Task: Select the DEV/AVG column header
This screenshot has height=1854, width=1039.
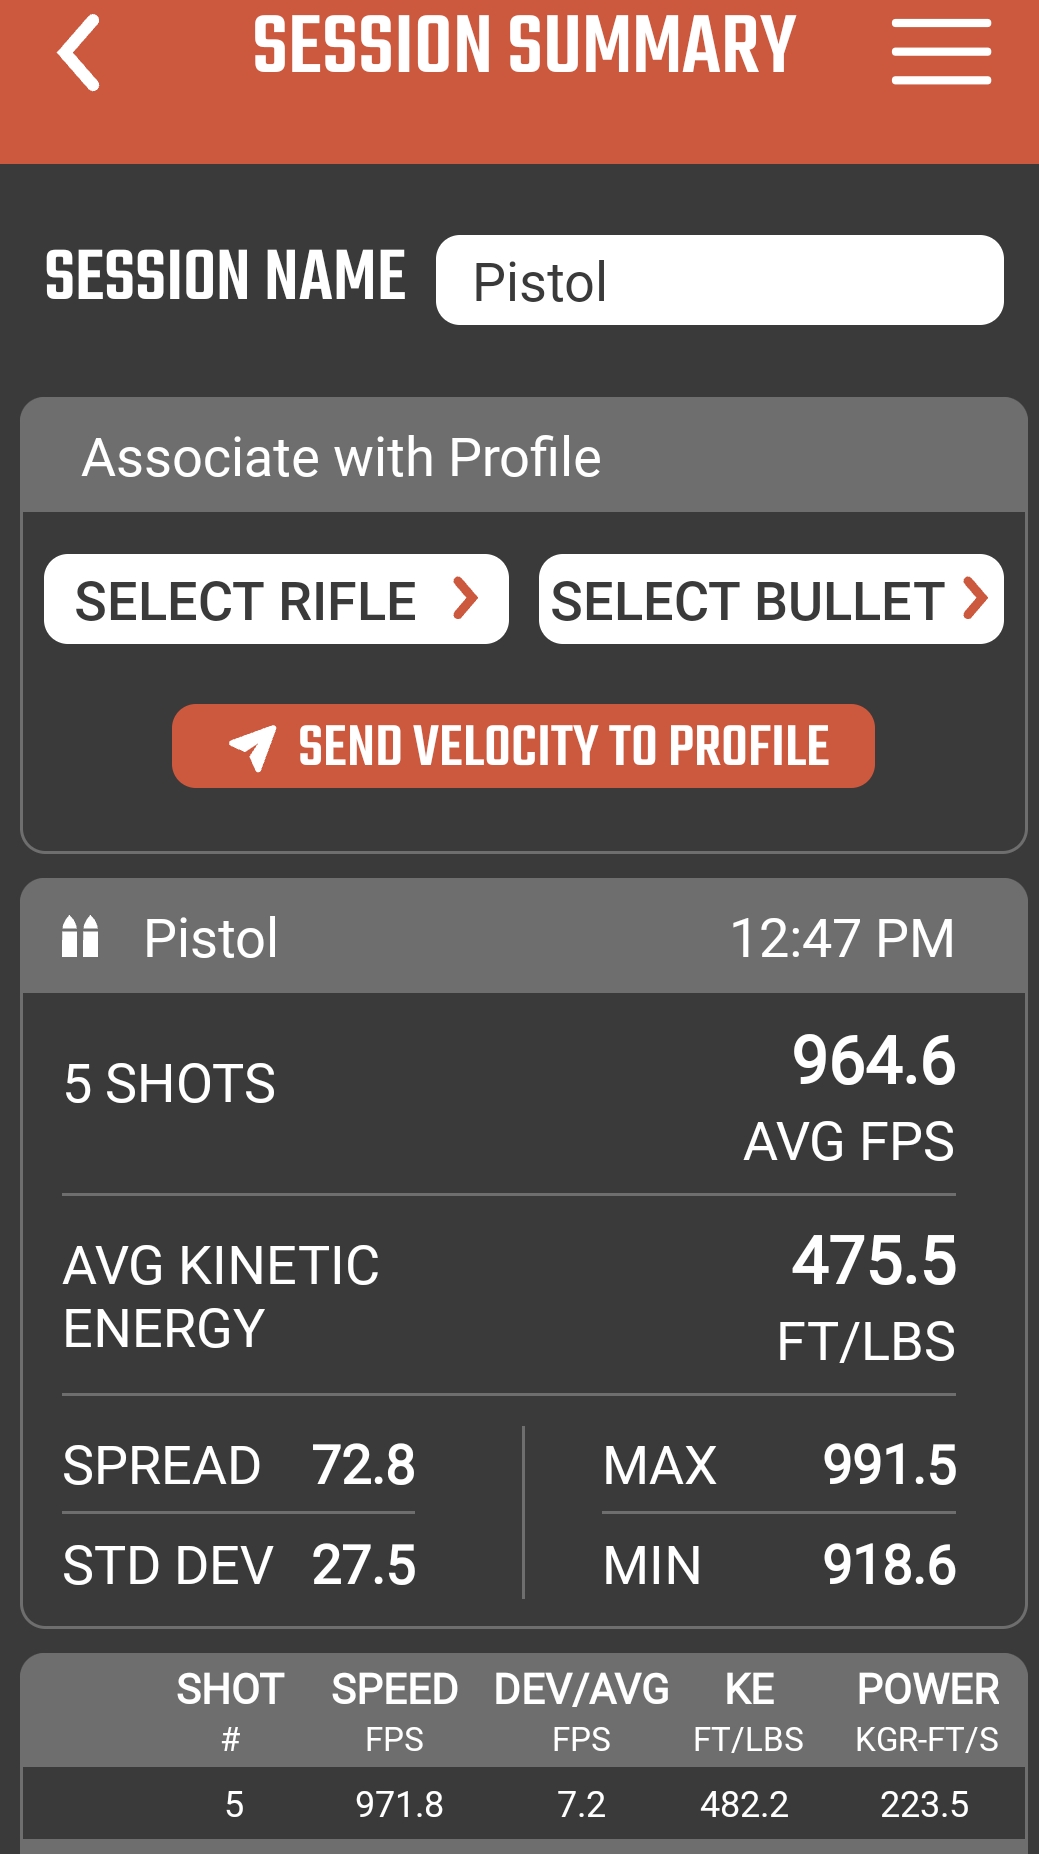Action: [x=581, y=1711]
